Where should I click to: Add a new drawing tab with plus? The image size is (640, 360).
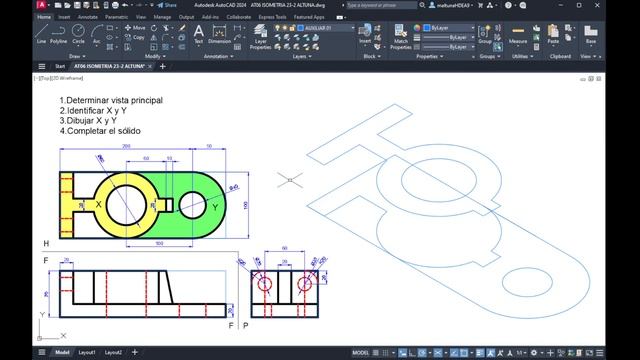[x=162, y=66]
